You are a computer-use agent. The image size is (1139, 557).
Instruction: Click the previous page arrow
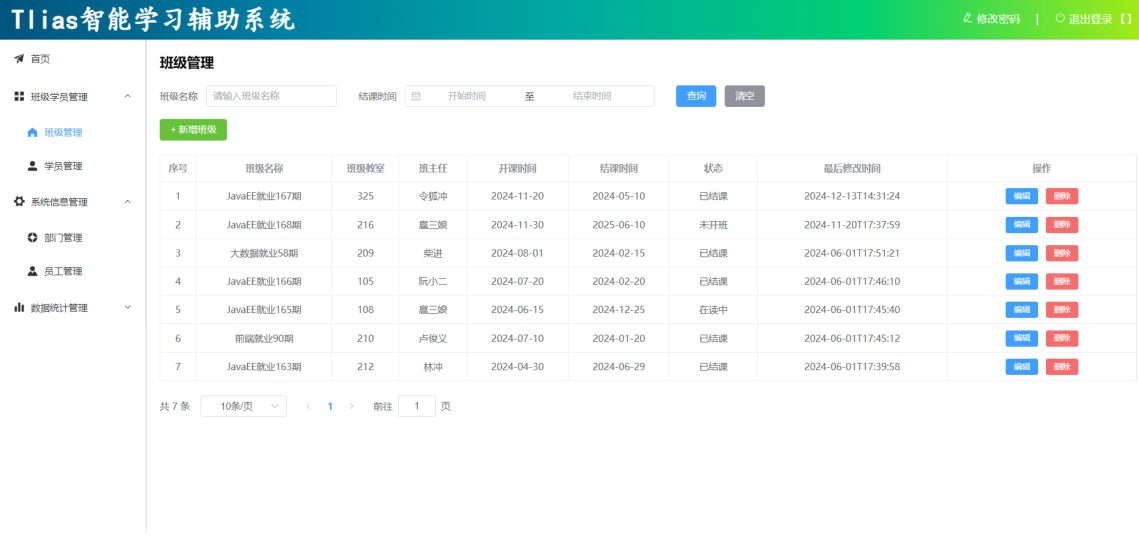[308, 406]
